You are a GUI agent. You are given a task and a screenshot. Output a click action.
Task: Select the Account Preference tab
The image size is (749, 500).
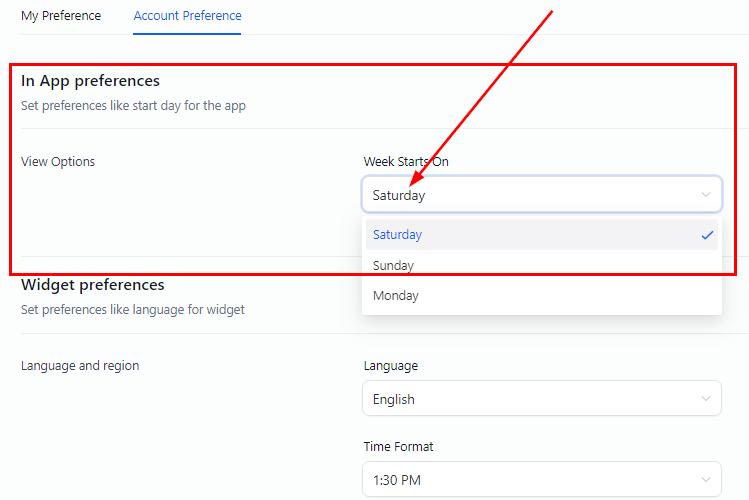click(187, 16)
